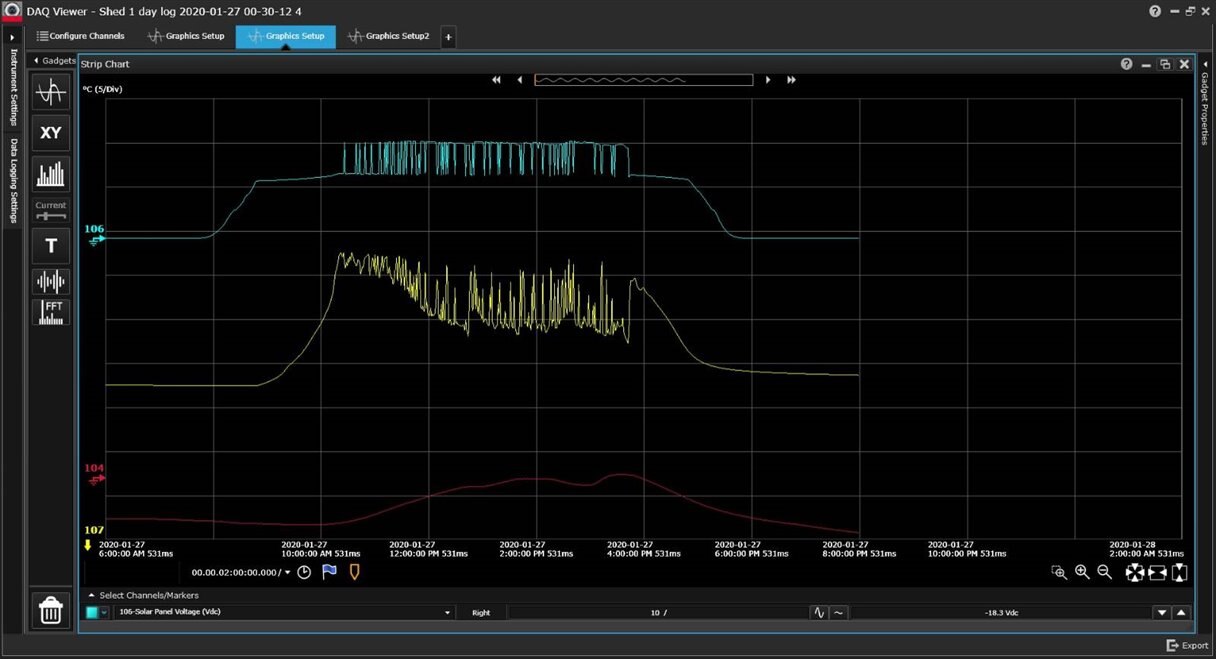Image resolution: width=1216 pixels, height=659 pixels.
Task: Open the time span per division dropdown
Action: (288, 573)
